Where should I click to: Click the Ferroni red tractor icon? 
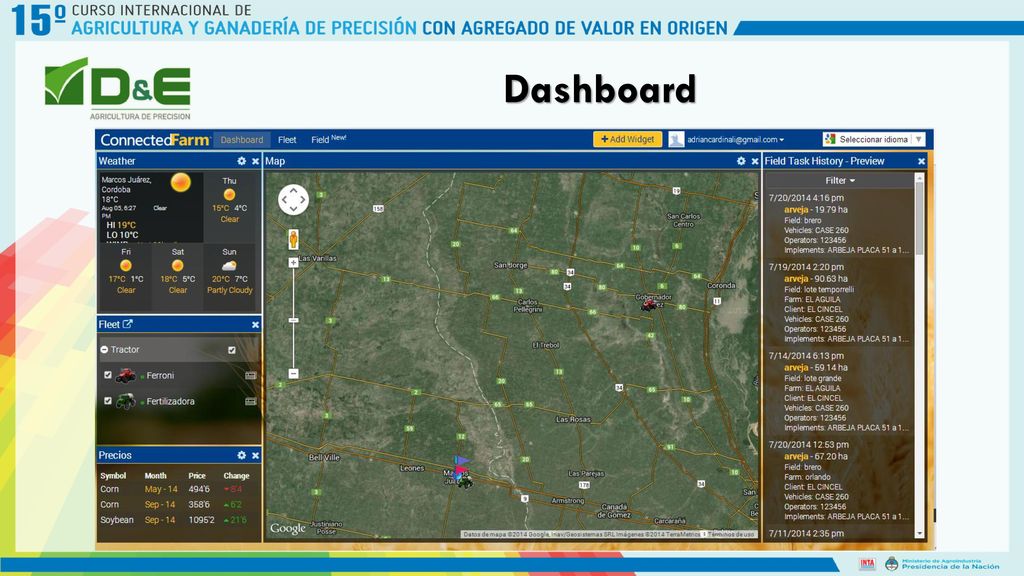tap(125, 376)
